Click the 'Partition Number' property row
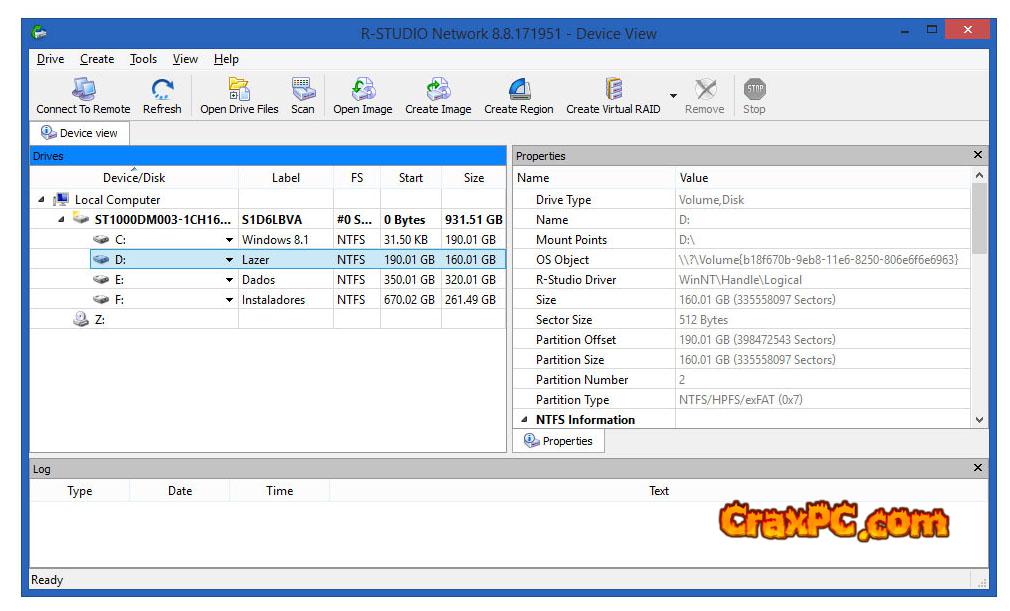 pos(742,379)
